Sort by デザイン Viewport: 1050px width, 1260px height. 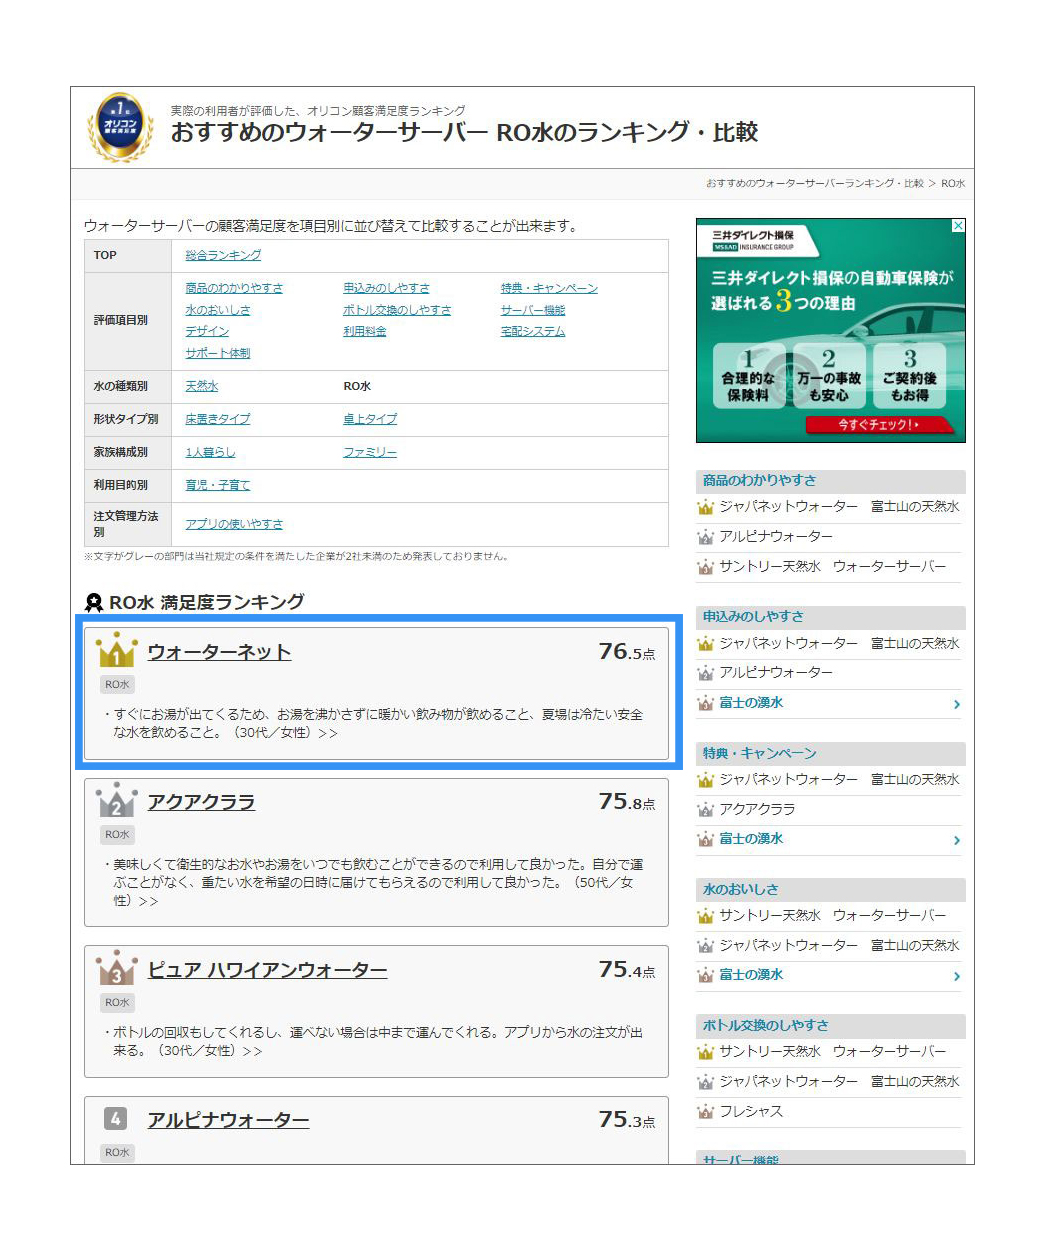207,331
